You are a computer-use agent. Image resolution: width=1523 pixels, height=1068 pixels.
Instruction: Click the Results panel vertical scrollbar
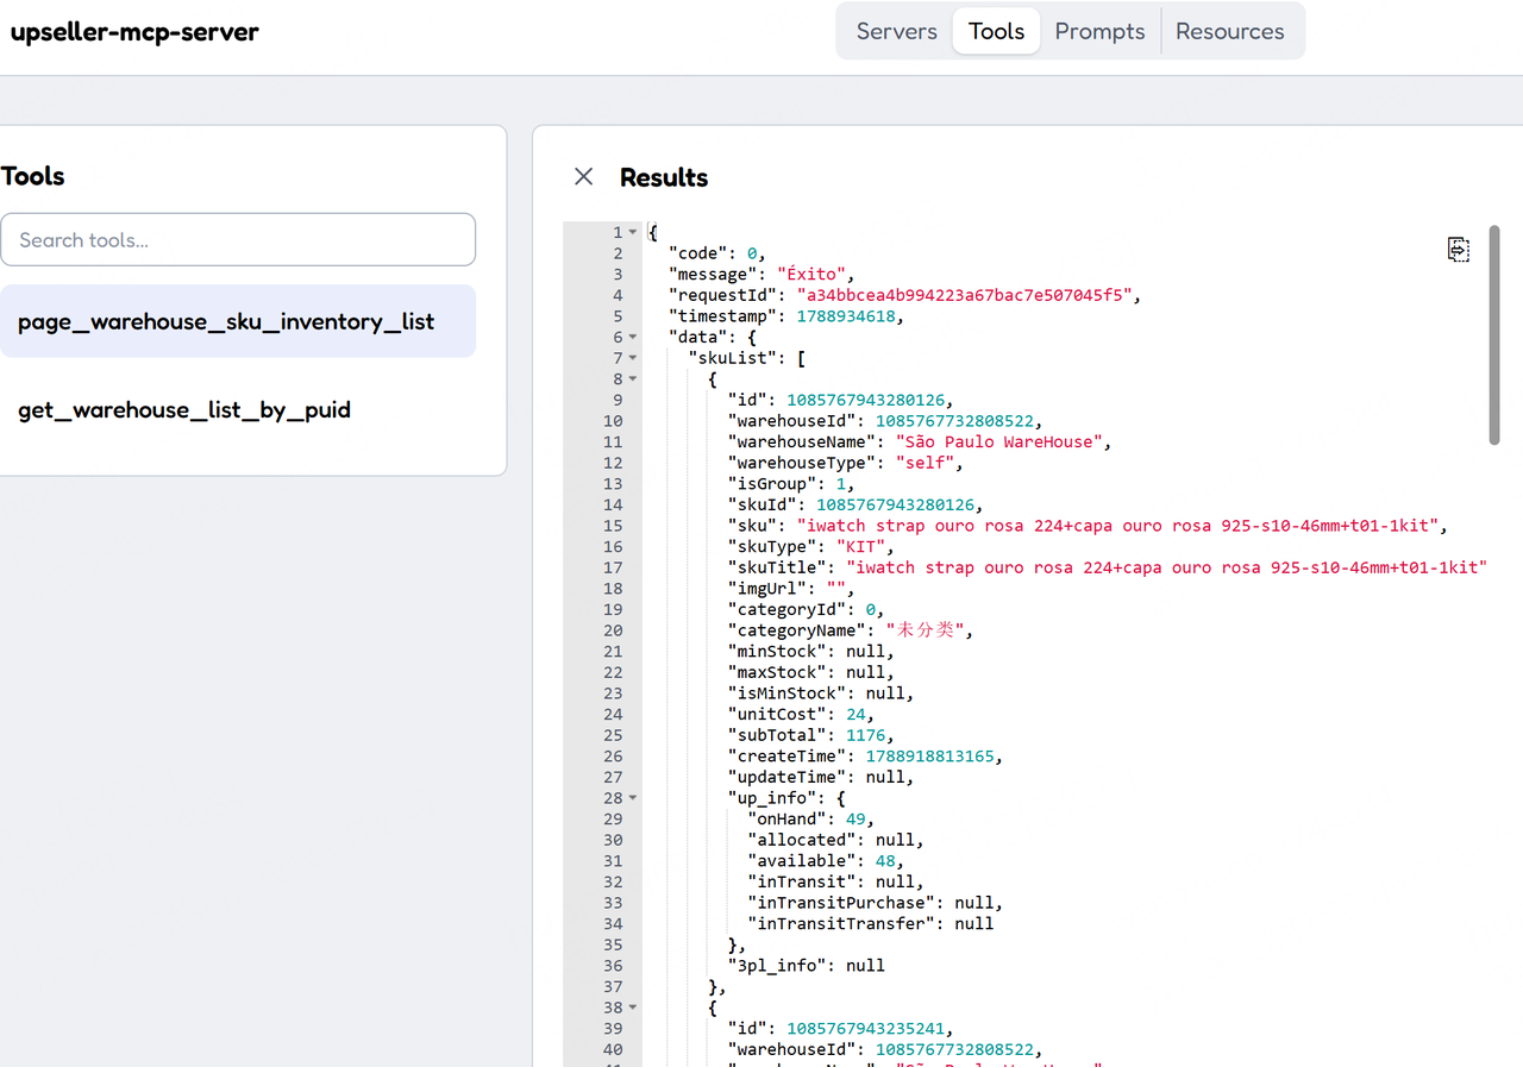pyautogui.click(x=1494, y=335)
